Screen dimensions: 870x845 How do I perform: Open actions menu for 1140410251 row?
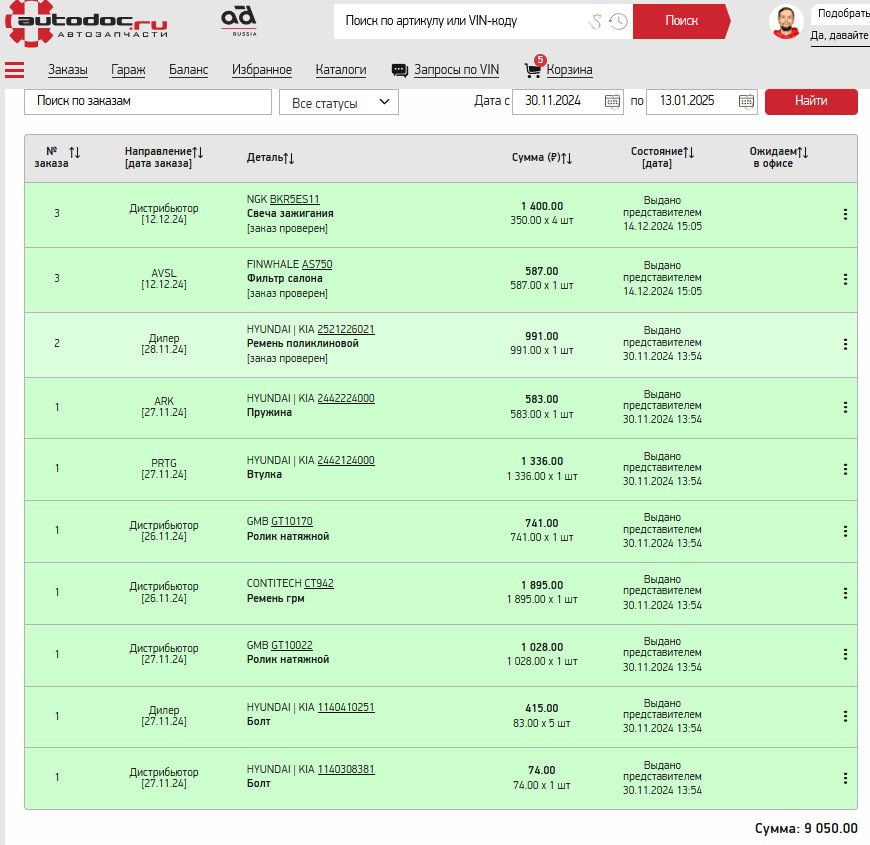coord(845,716)
